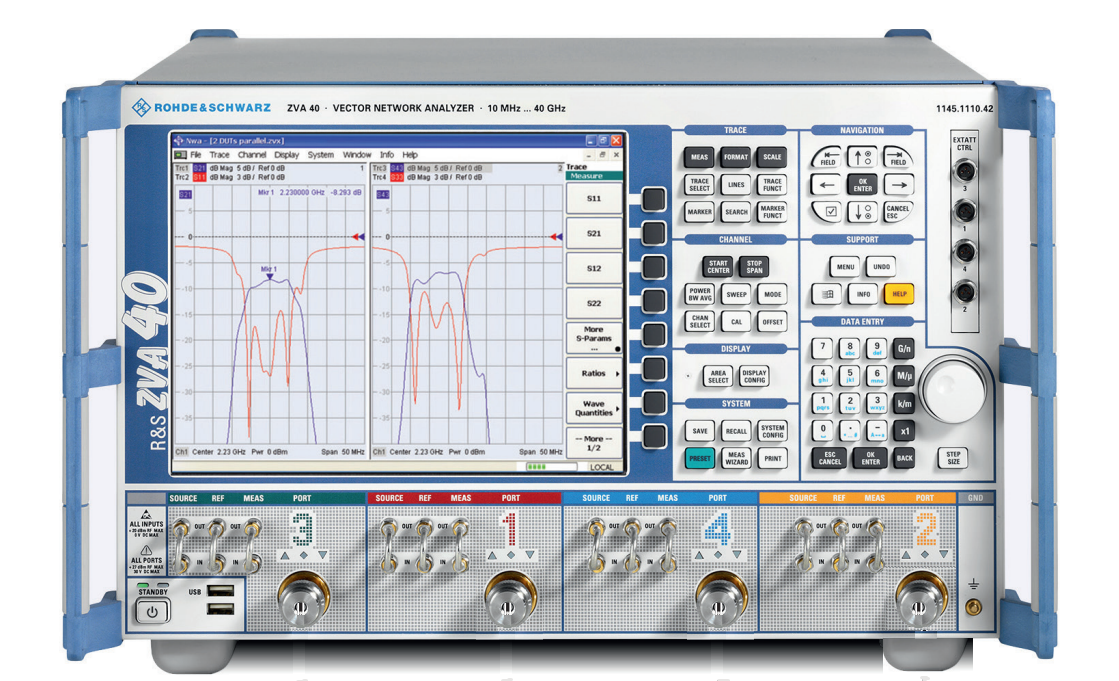1119x681 pixels.
Task: Open the Channel menu
Action: pos(252,155)
